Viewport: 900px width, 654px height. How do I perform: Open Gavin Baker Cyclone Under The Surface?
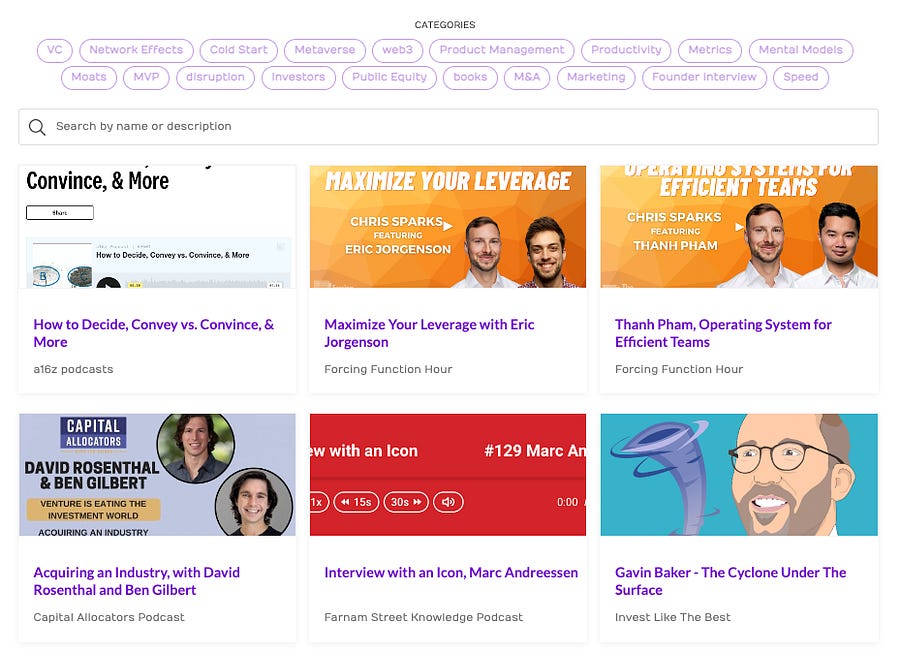[730, 581]
